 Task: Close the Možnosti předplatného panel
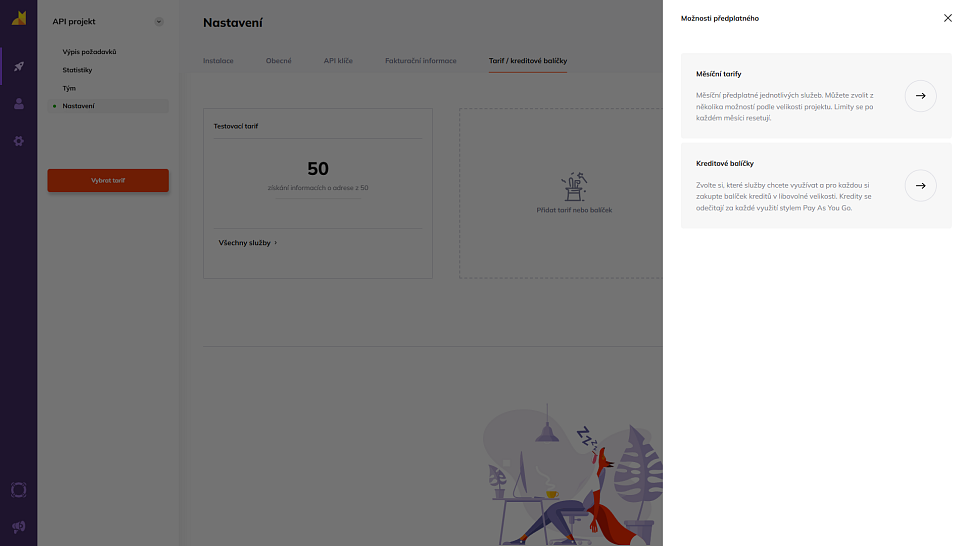[x=947, y=18]
